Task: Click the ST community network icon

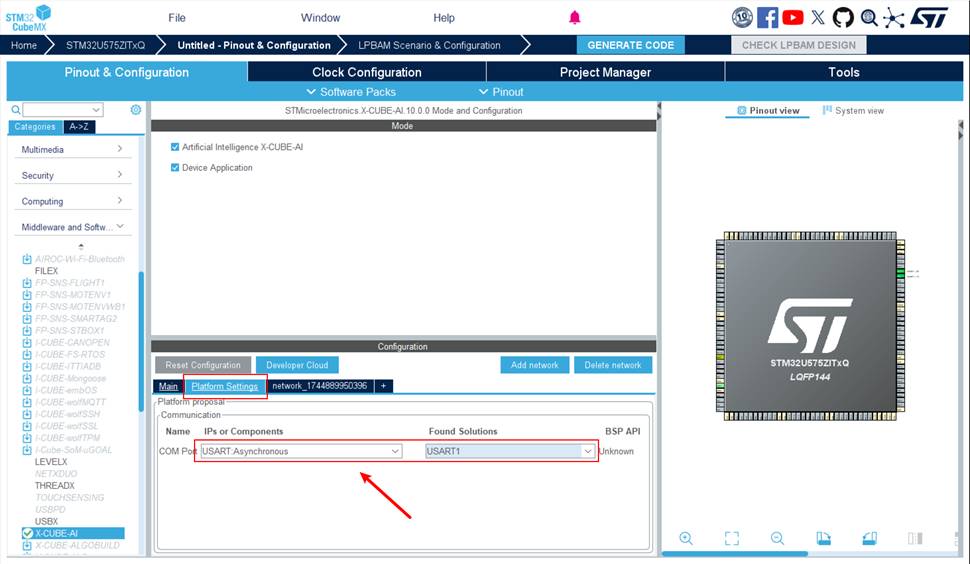Action: (893, 17)
